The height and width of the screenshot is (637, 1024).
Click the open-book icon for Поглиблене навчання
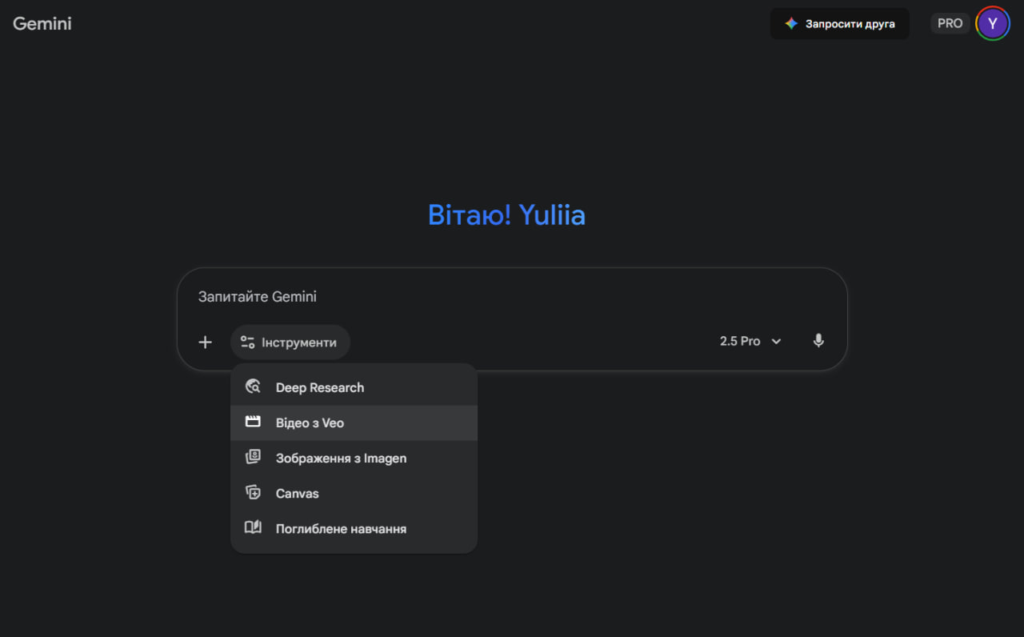click(x=253, y=528)
